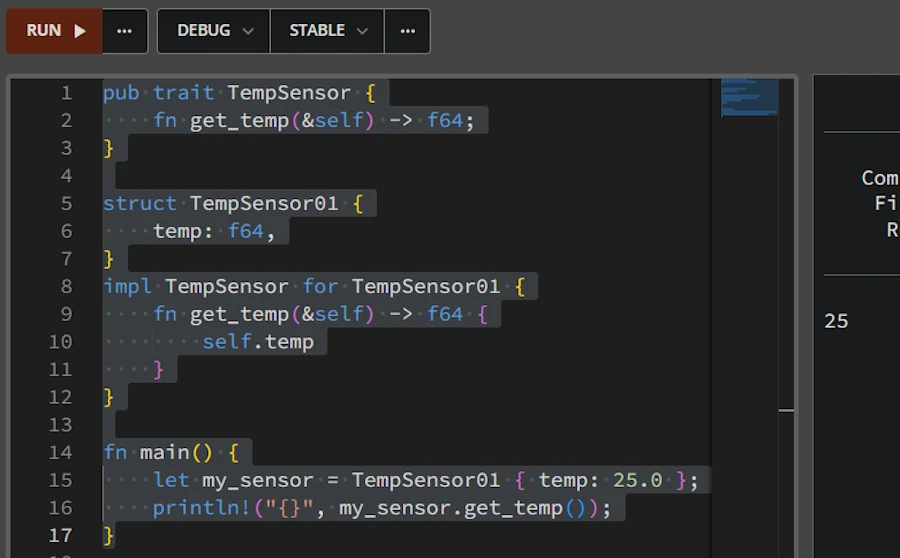Screen dimensions: 900x558
Task: Click line number 8 in the gutter
Action: 66,287
